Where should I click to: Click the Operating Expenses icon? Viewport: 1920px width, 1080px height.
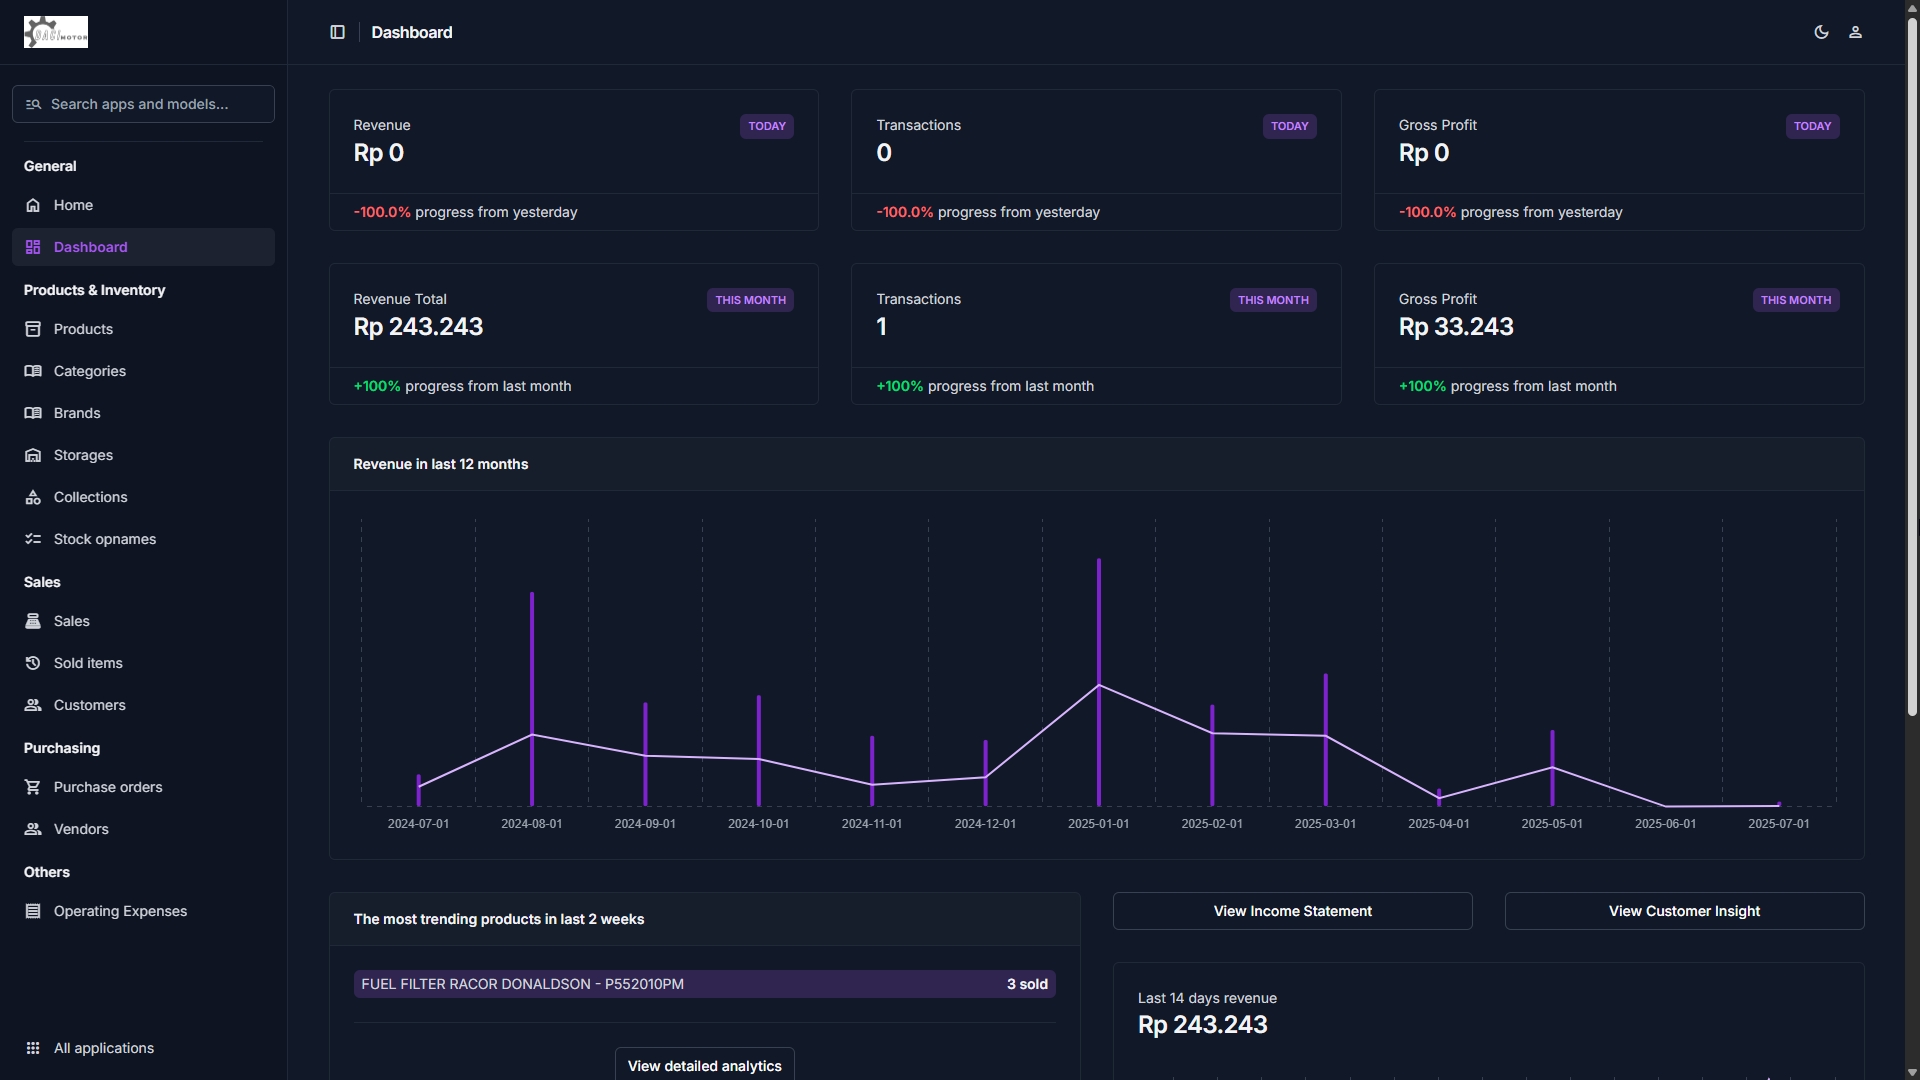33,911
